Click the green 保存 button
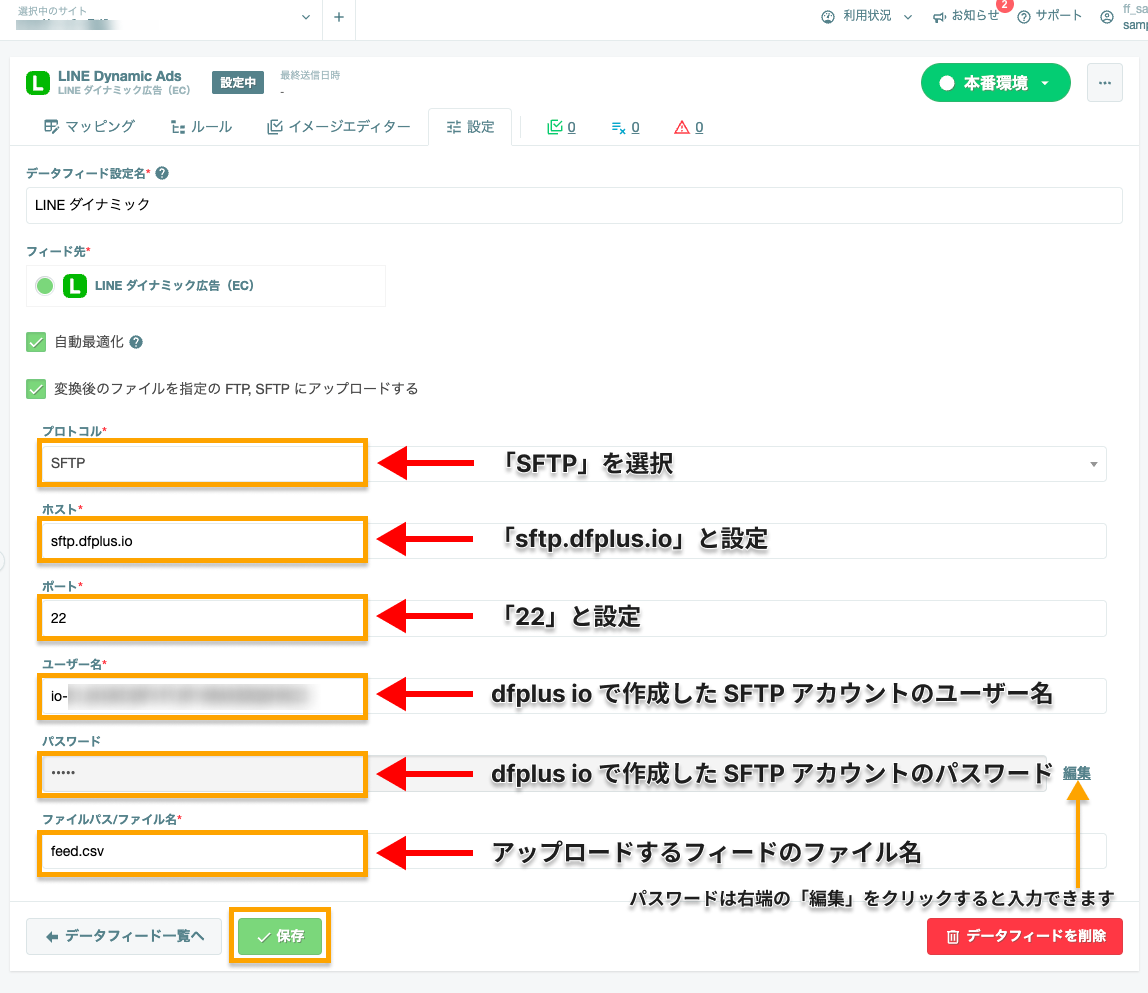1148x993 pixels. (280, 936)
